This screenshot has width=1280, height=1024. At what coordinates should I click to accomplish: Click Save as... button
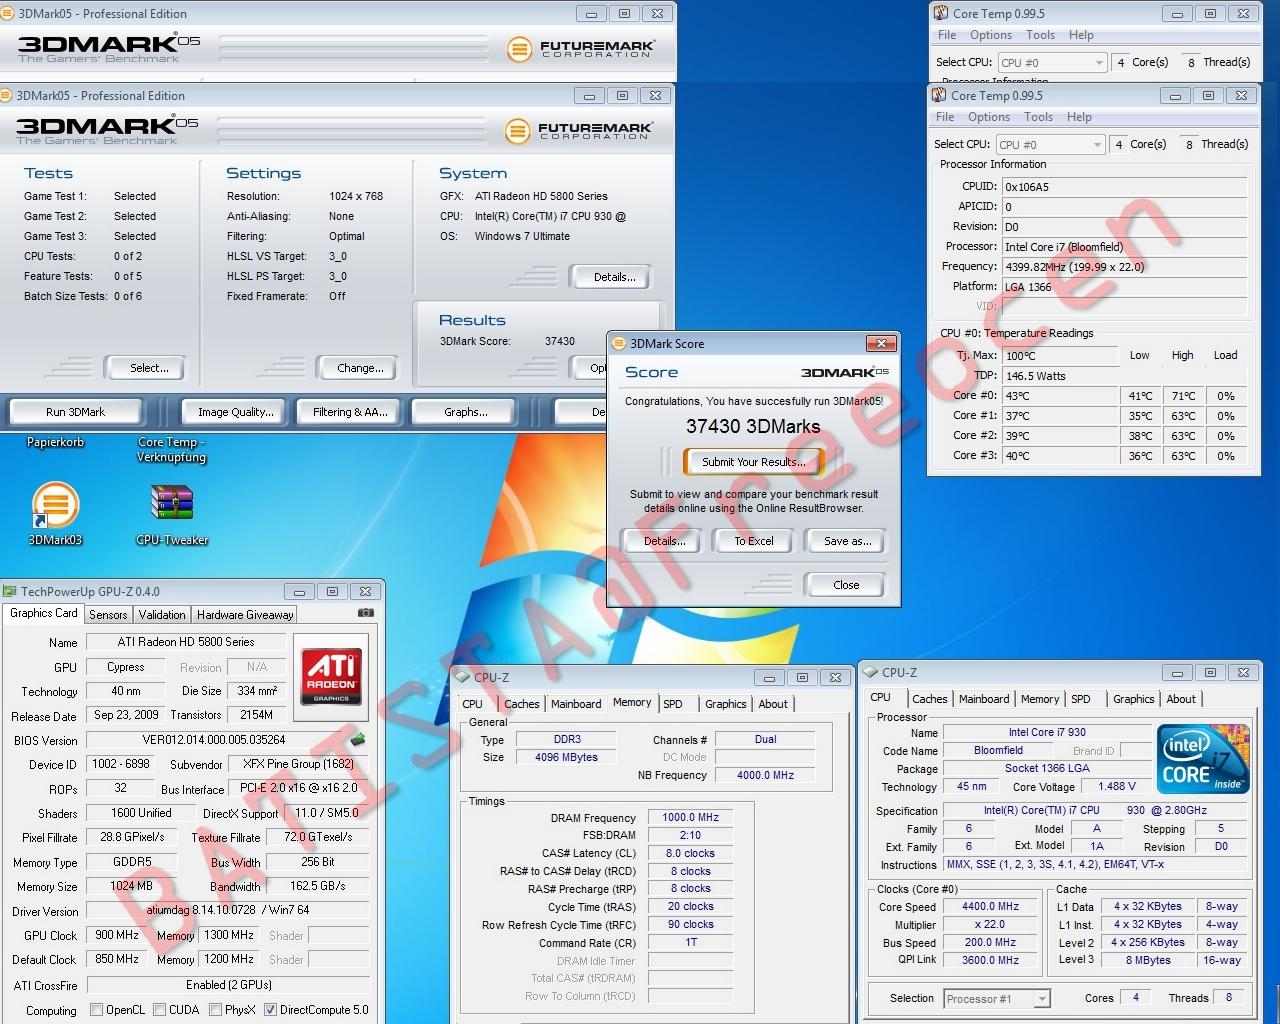pyautogui.click(x=847, y=541)
